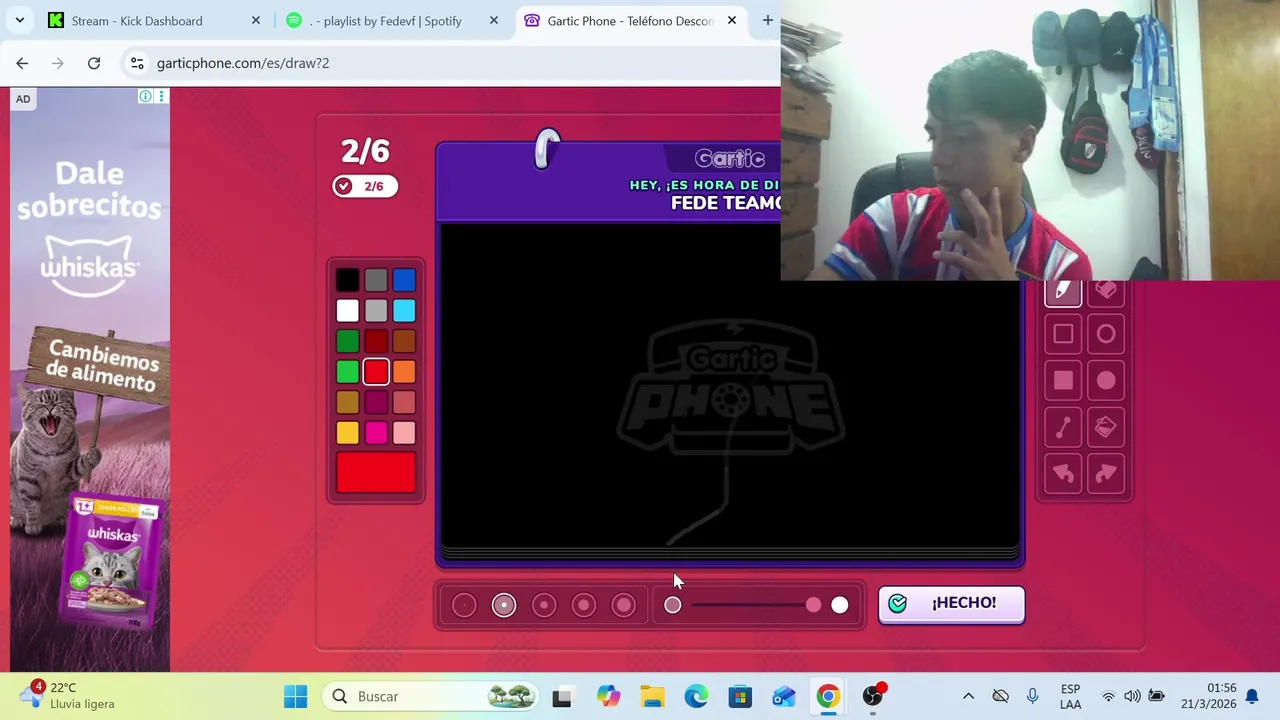1280x720 pixels.
Task: Pick the light pink color swatch
Action: tap(404, 433)
